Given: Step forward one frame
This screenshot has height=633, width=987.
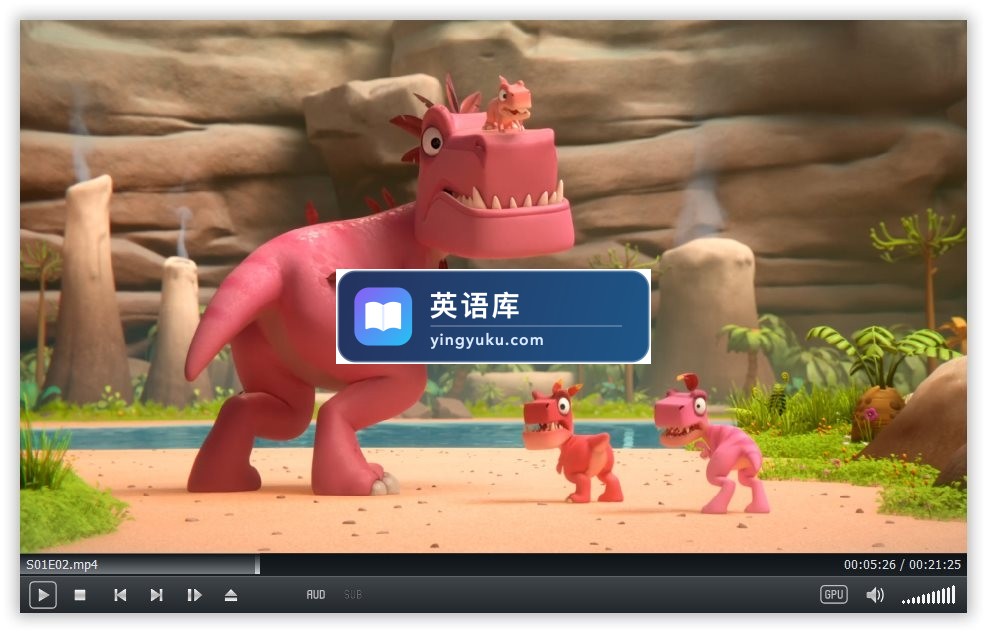Looking at the screenshot, I should (195, 595).
